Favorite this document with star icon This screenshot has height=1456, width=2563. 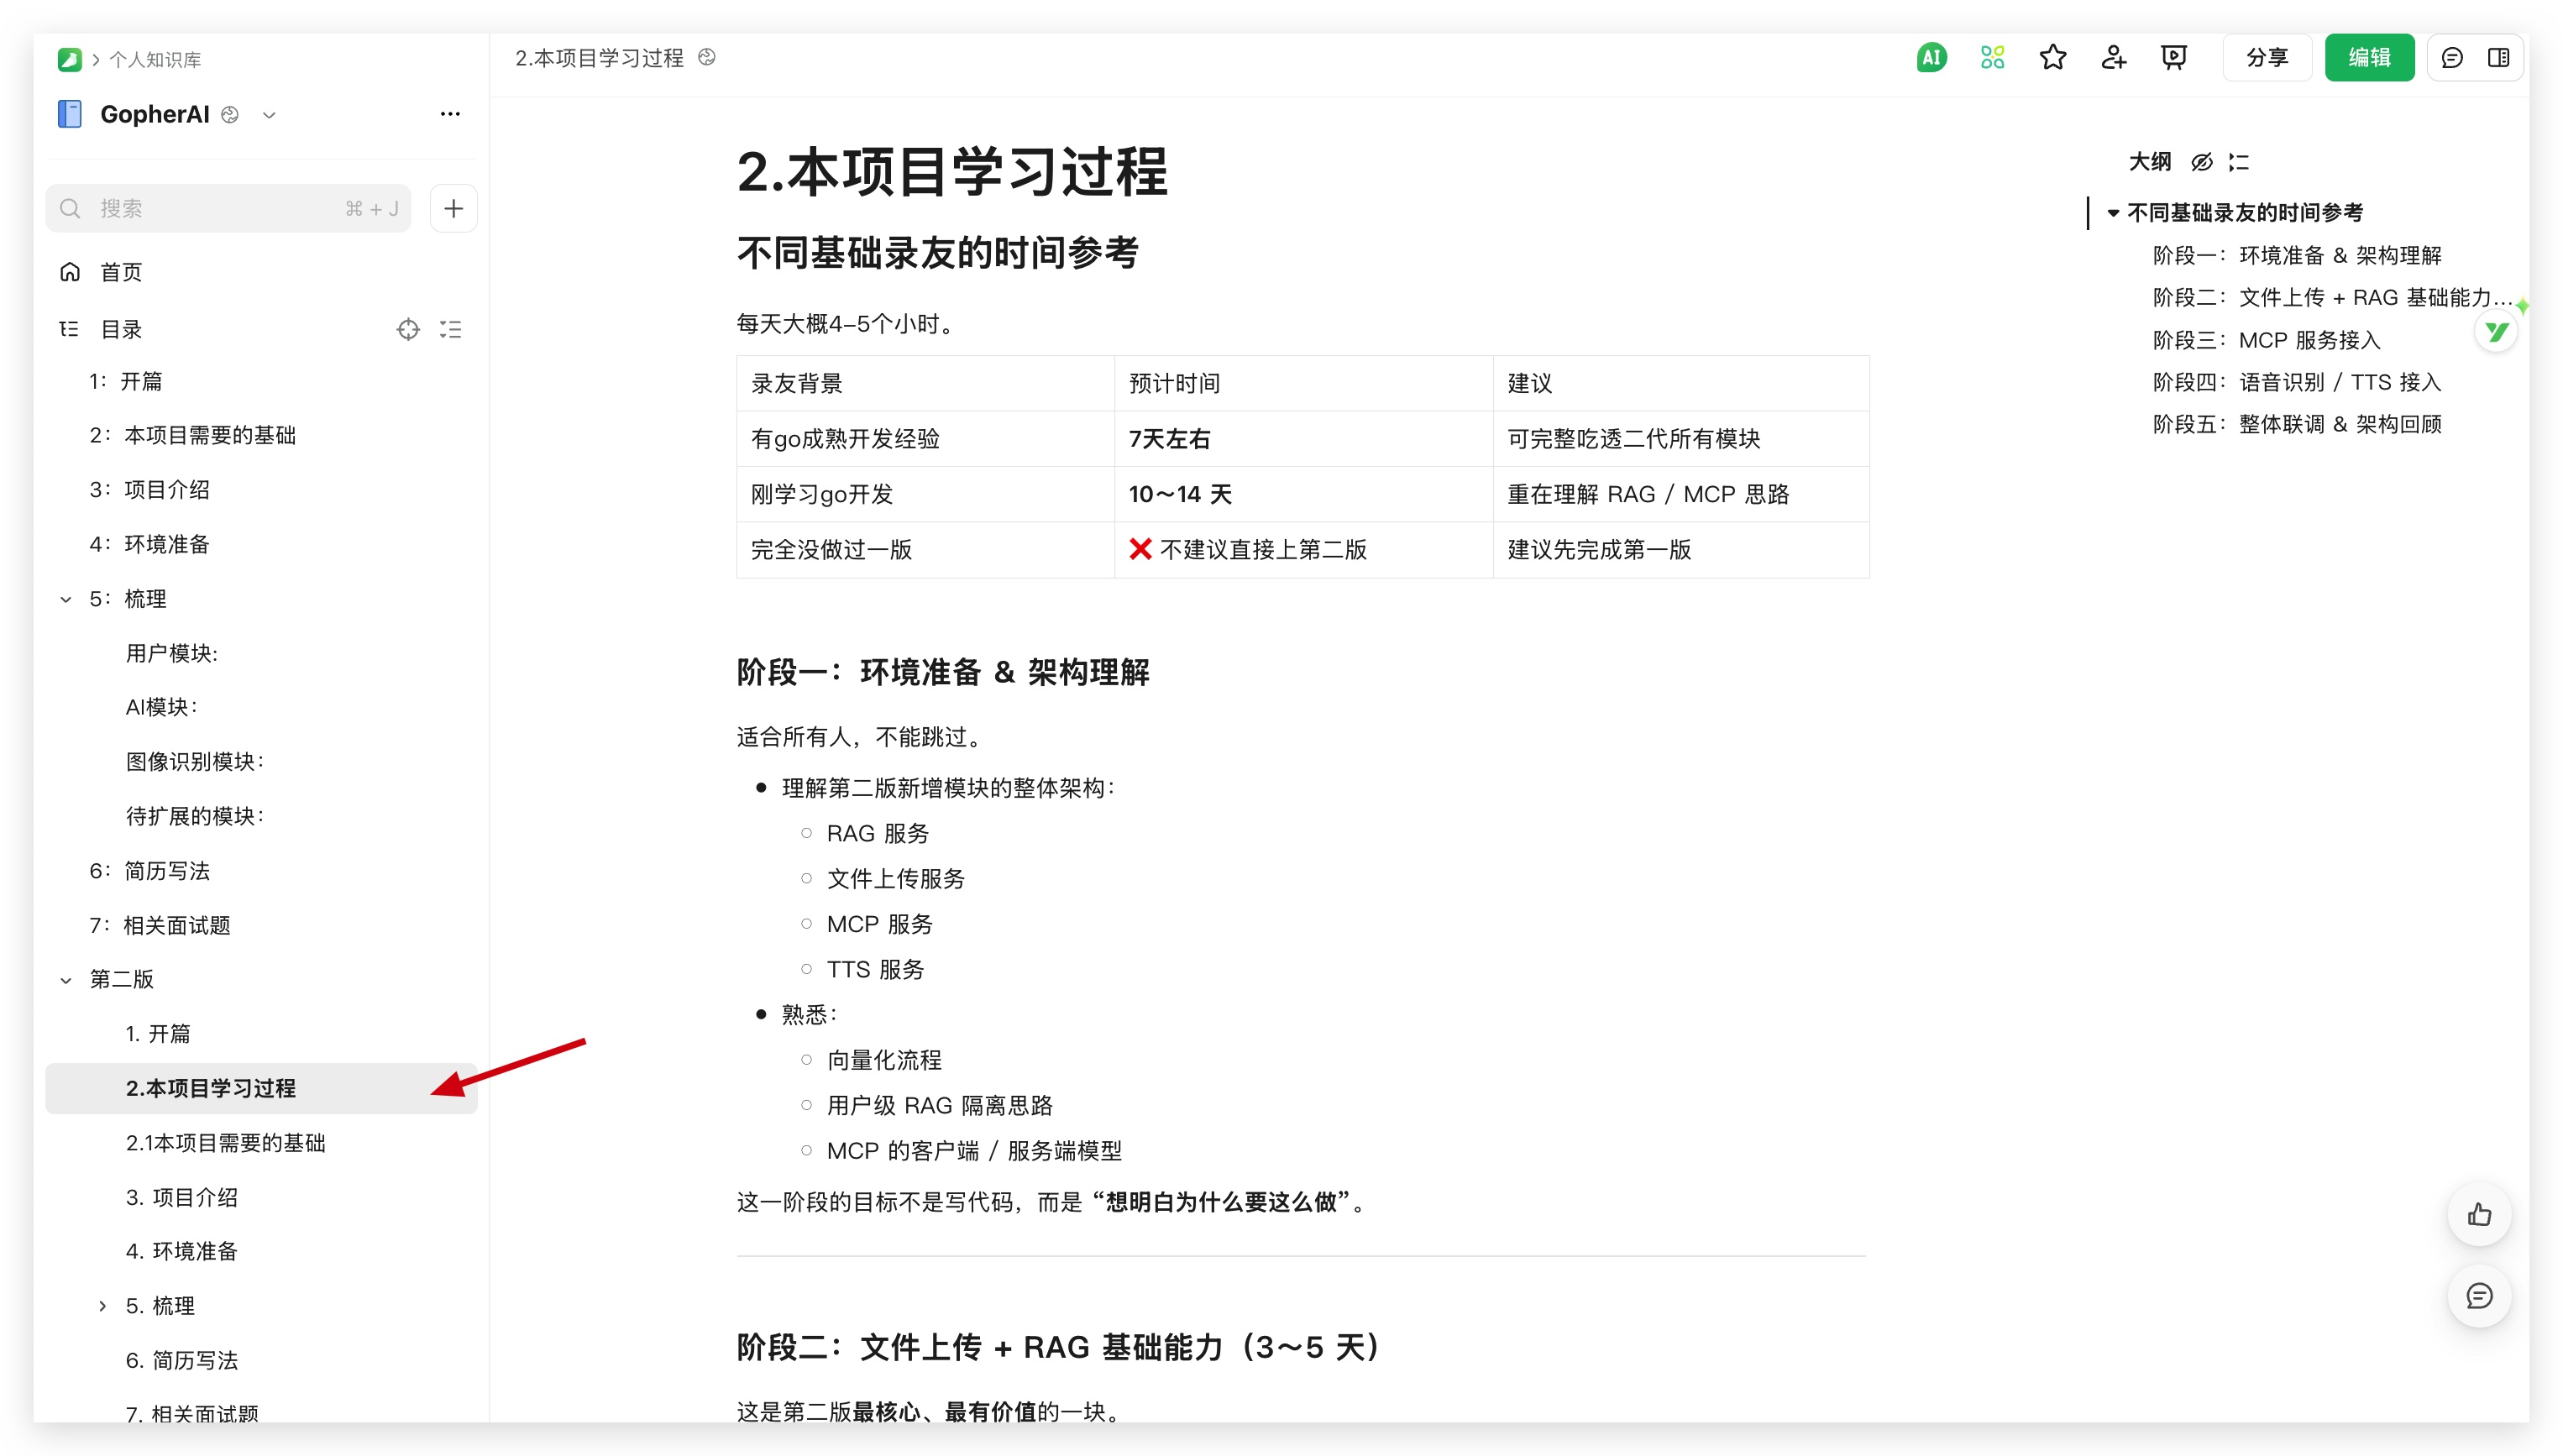click(2052, 58)
